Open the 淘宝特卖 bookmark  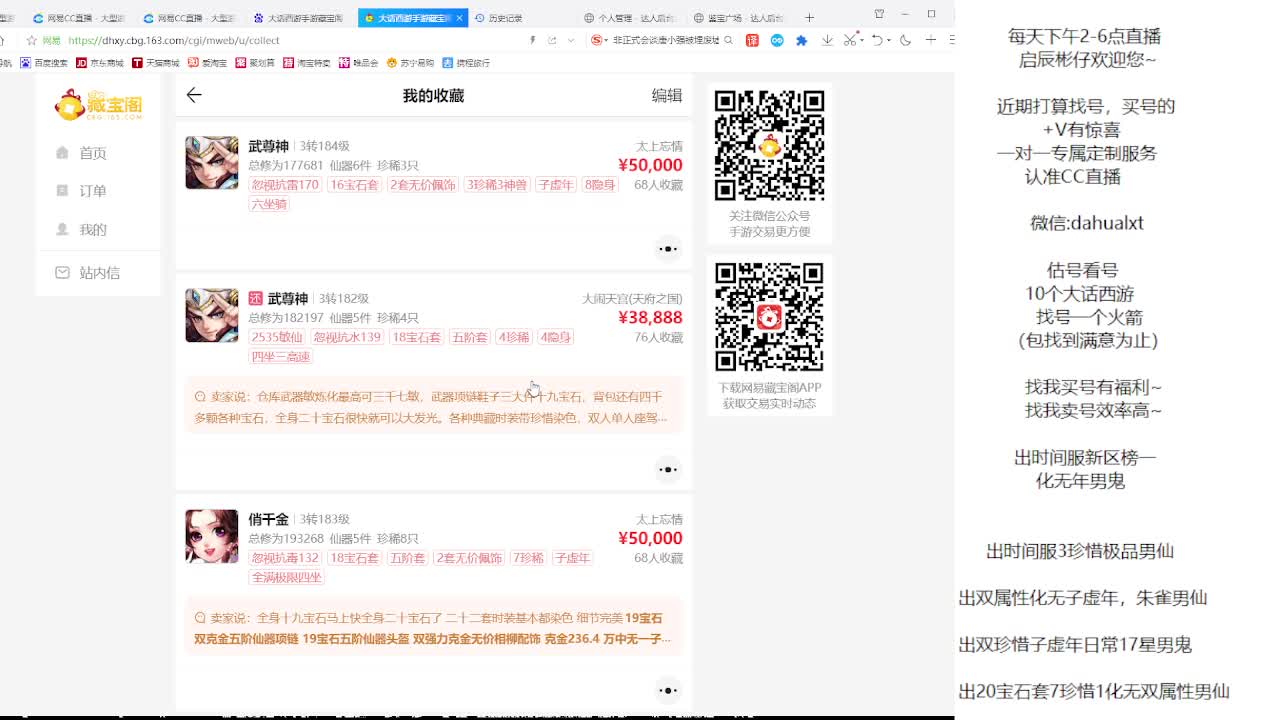point(307,63)
